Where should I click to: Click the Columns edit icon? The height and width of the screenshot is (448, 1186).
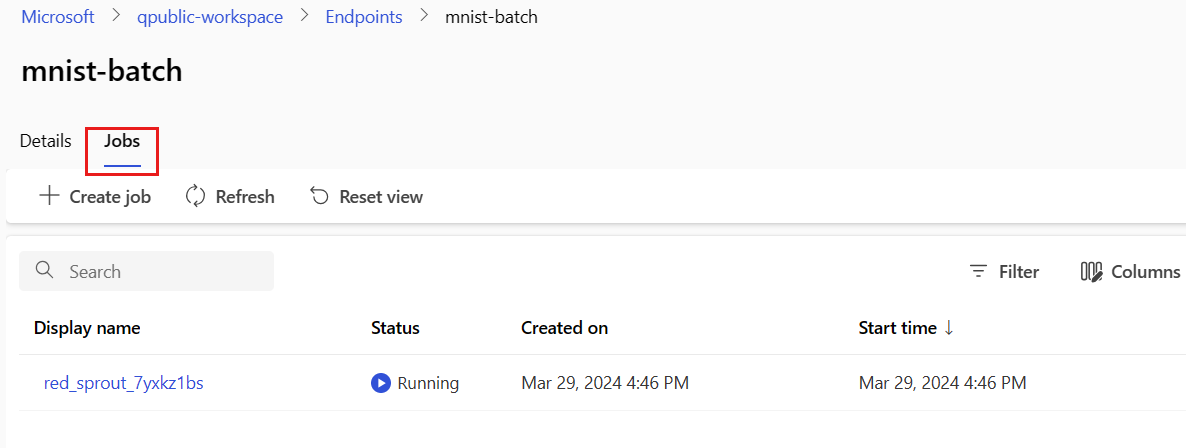(1091, 272)
